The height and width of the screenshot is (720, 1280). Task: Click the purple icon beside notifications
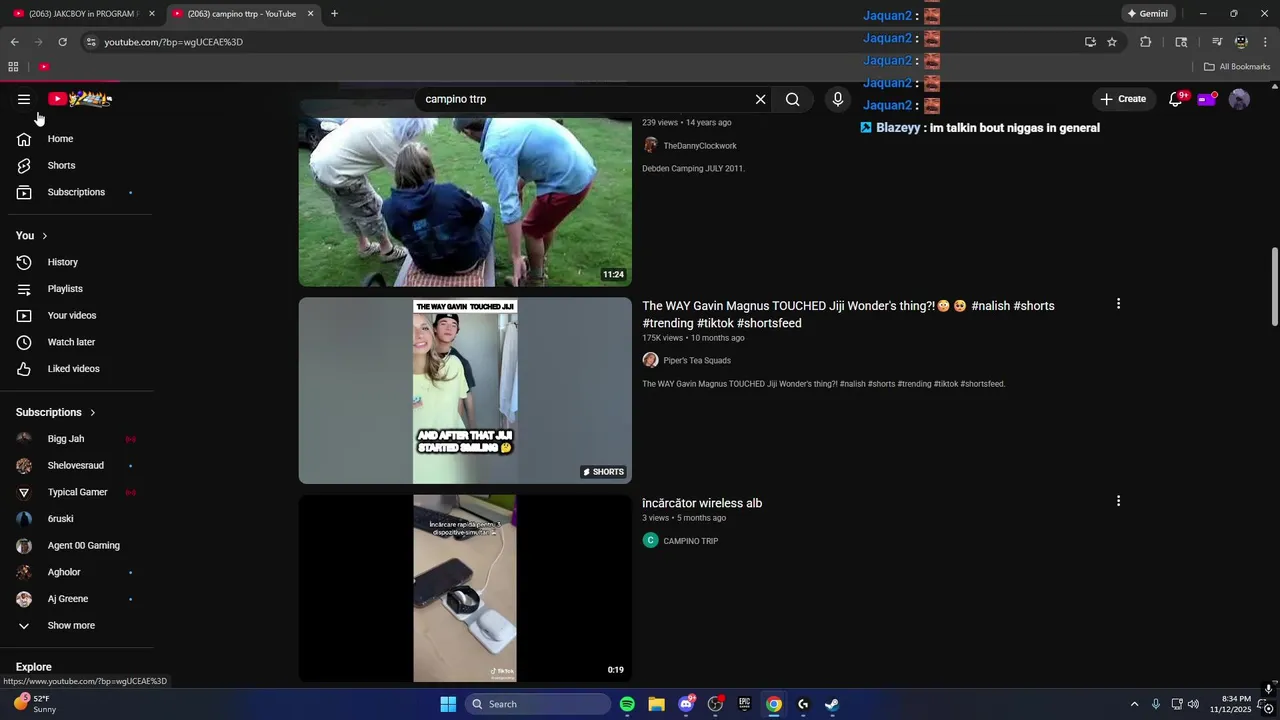(1207, 99)
